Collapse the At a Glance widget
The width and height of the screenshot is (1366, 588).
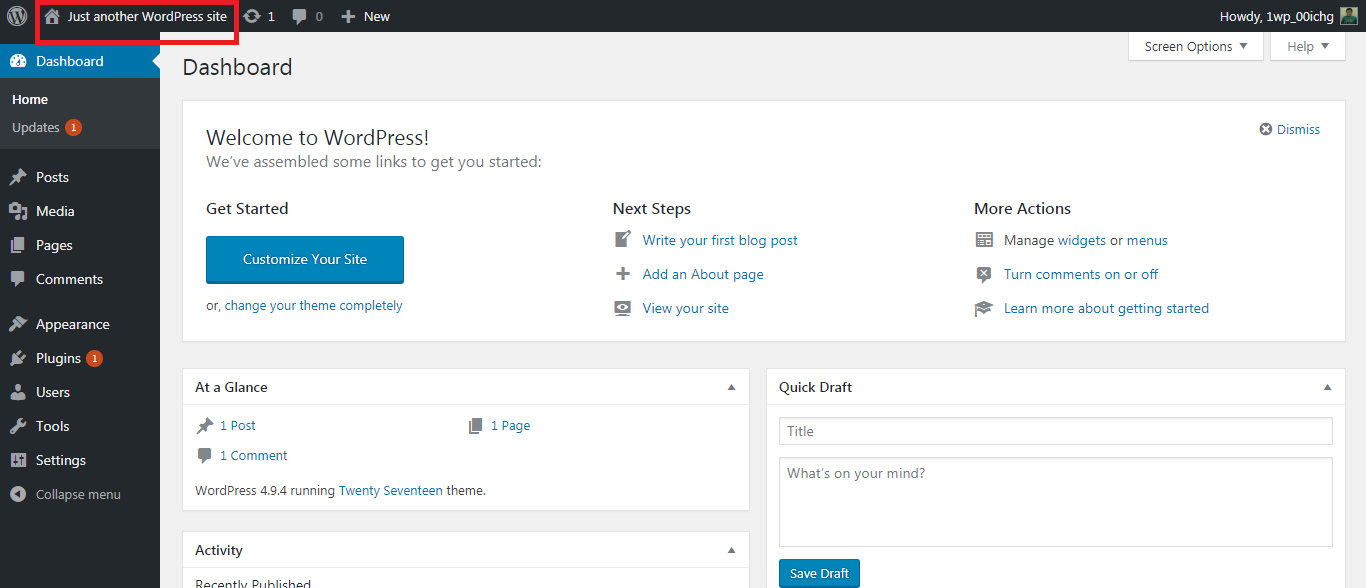coord(731,387)
